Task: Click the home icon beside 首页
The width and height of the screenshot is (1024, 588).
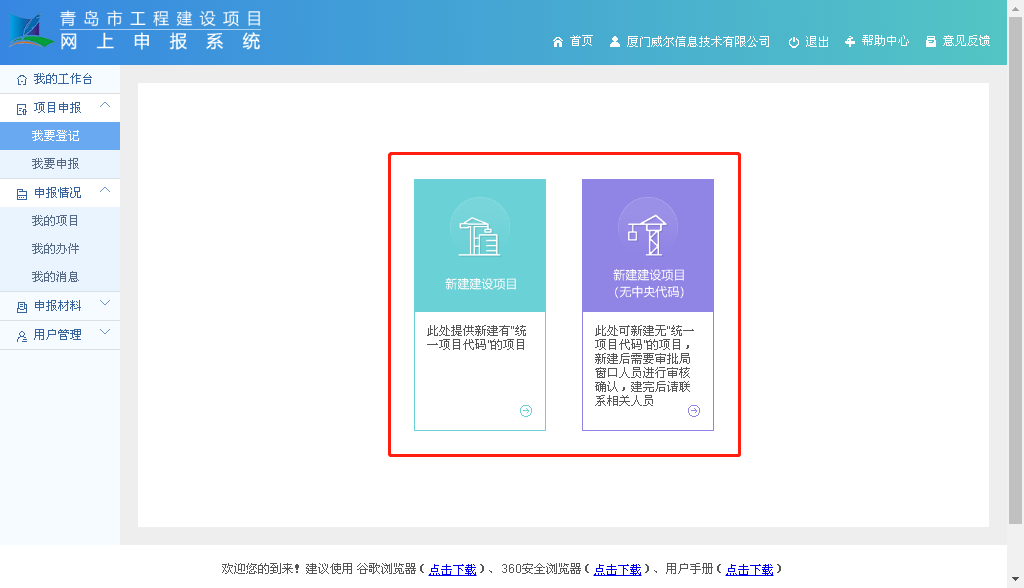Action: coord(558,42)
